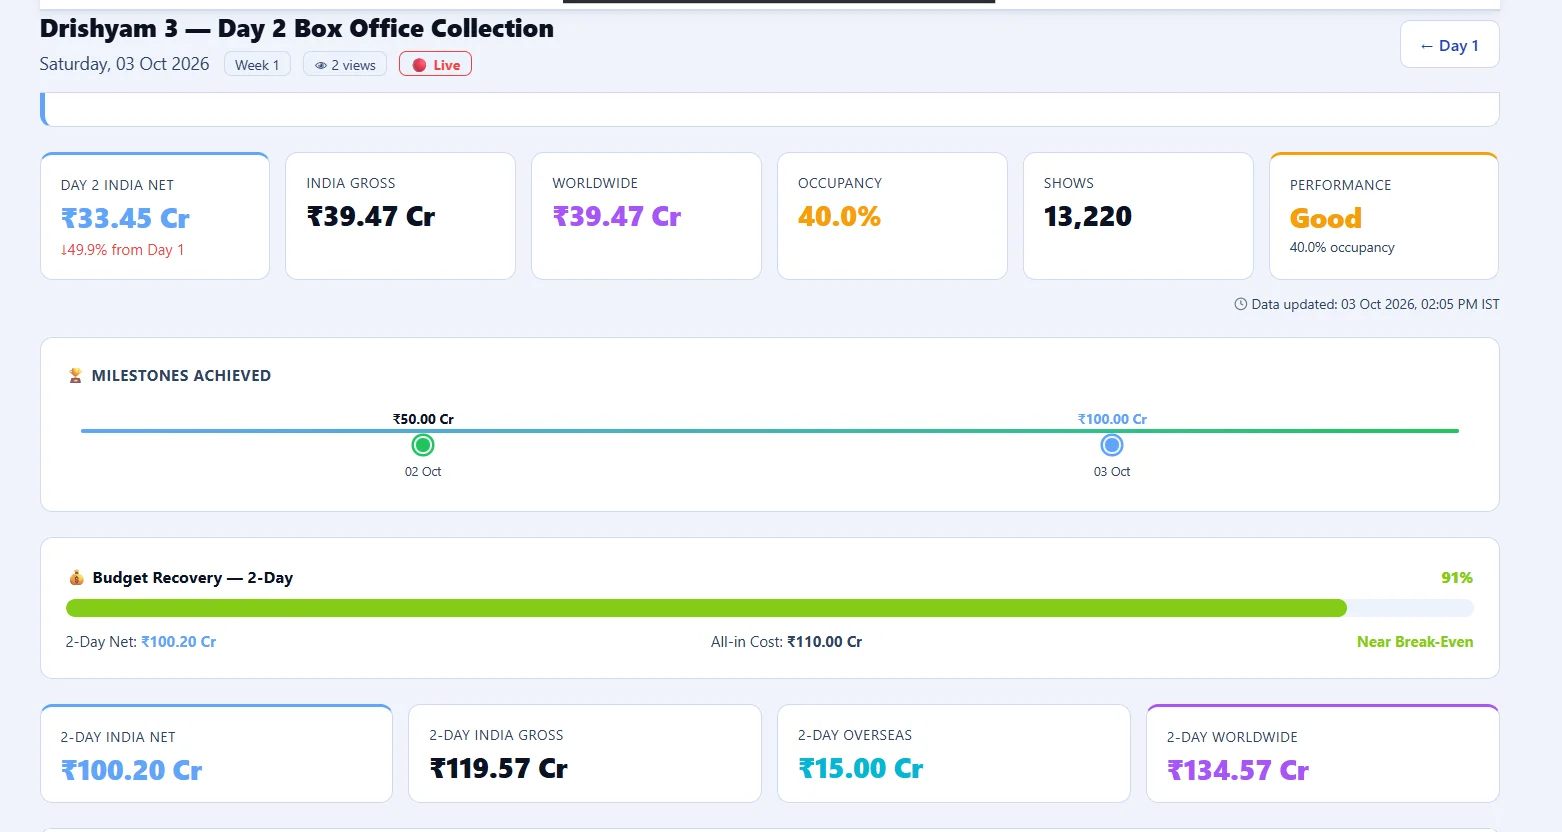This screenshot has width=1562, height=832.
Task: Click the Occupancy 40.0% value
Action: pos(839,217)
